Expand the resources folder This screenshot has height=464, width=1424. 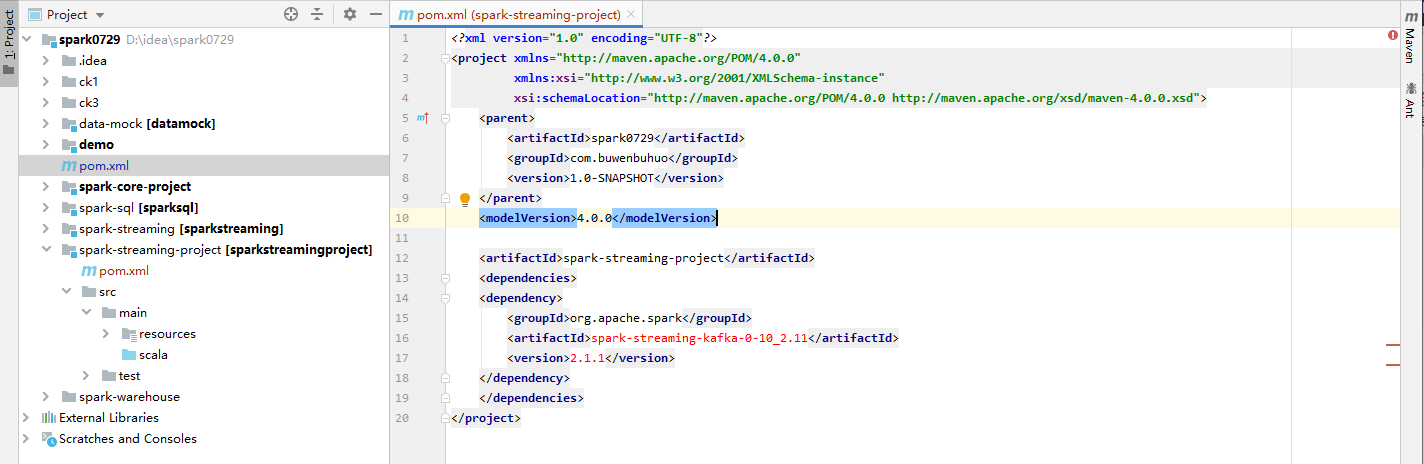(x=106, y=333)
